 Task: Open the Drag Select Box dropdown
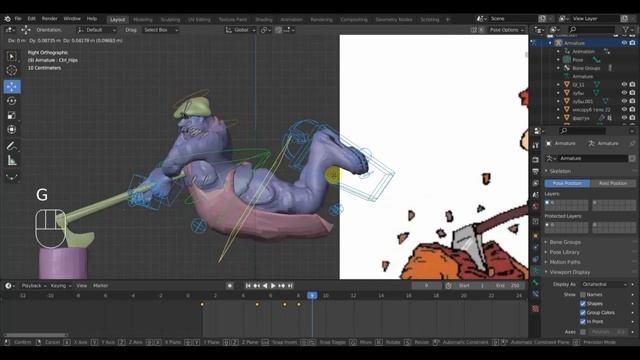[160, 30]
